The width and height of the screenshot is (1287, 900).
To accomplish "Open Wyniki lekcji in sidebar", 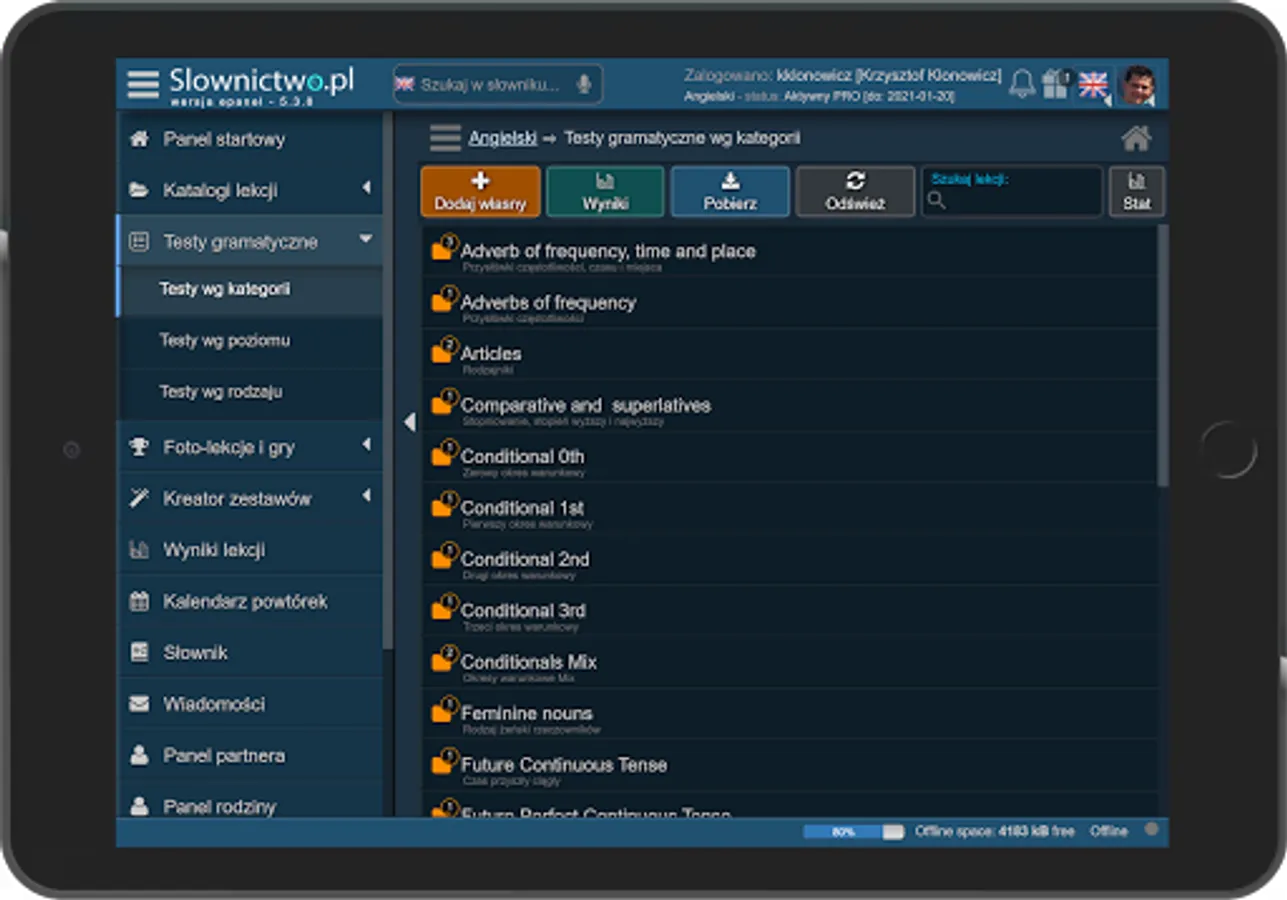I will point(249,550).
